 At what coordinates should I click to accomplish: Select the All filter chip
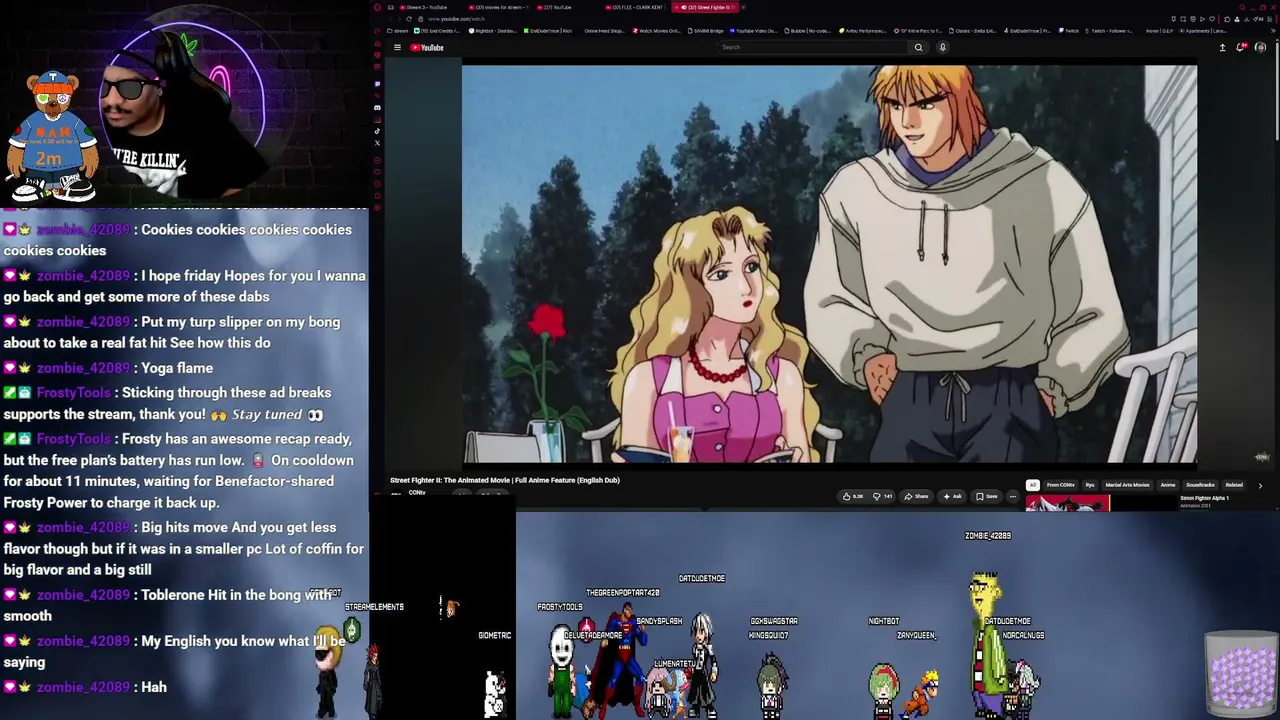click(x=1033, y=485)
